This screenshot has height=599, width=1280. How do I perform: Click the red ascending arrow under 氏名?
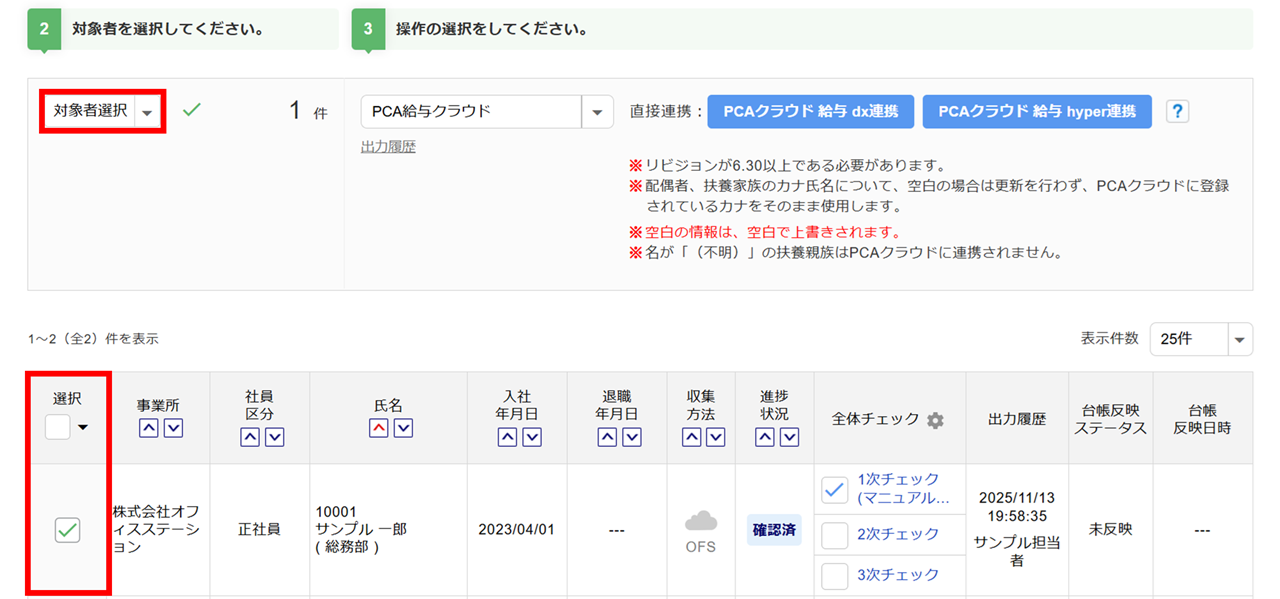[x=379, y=429]
